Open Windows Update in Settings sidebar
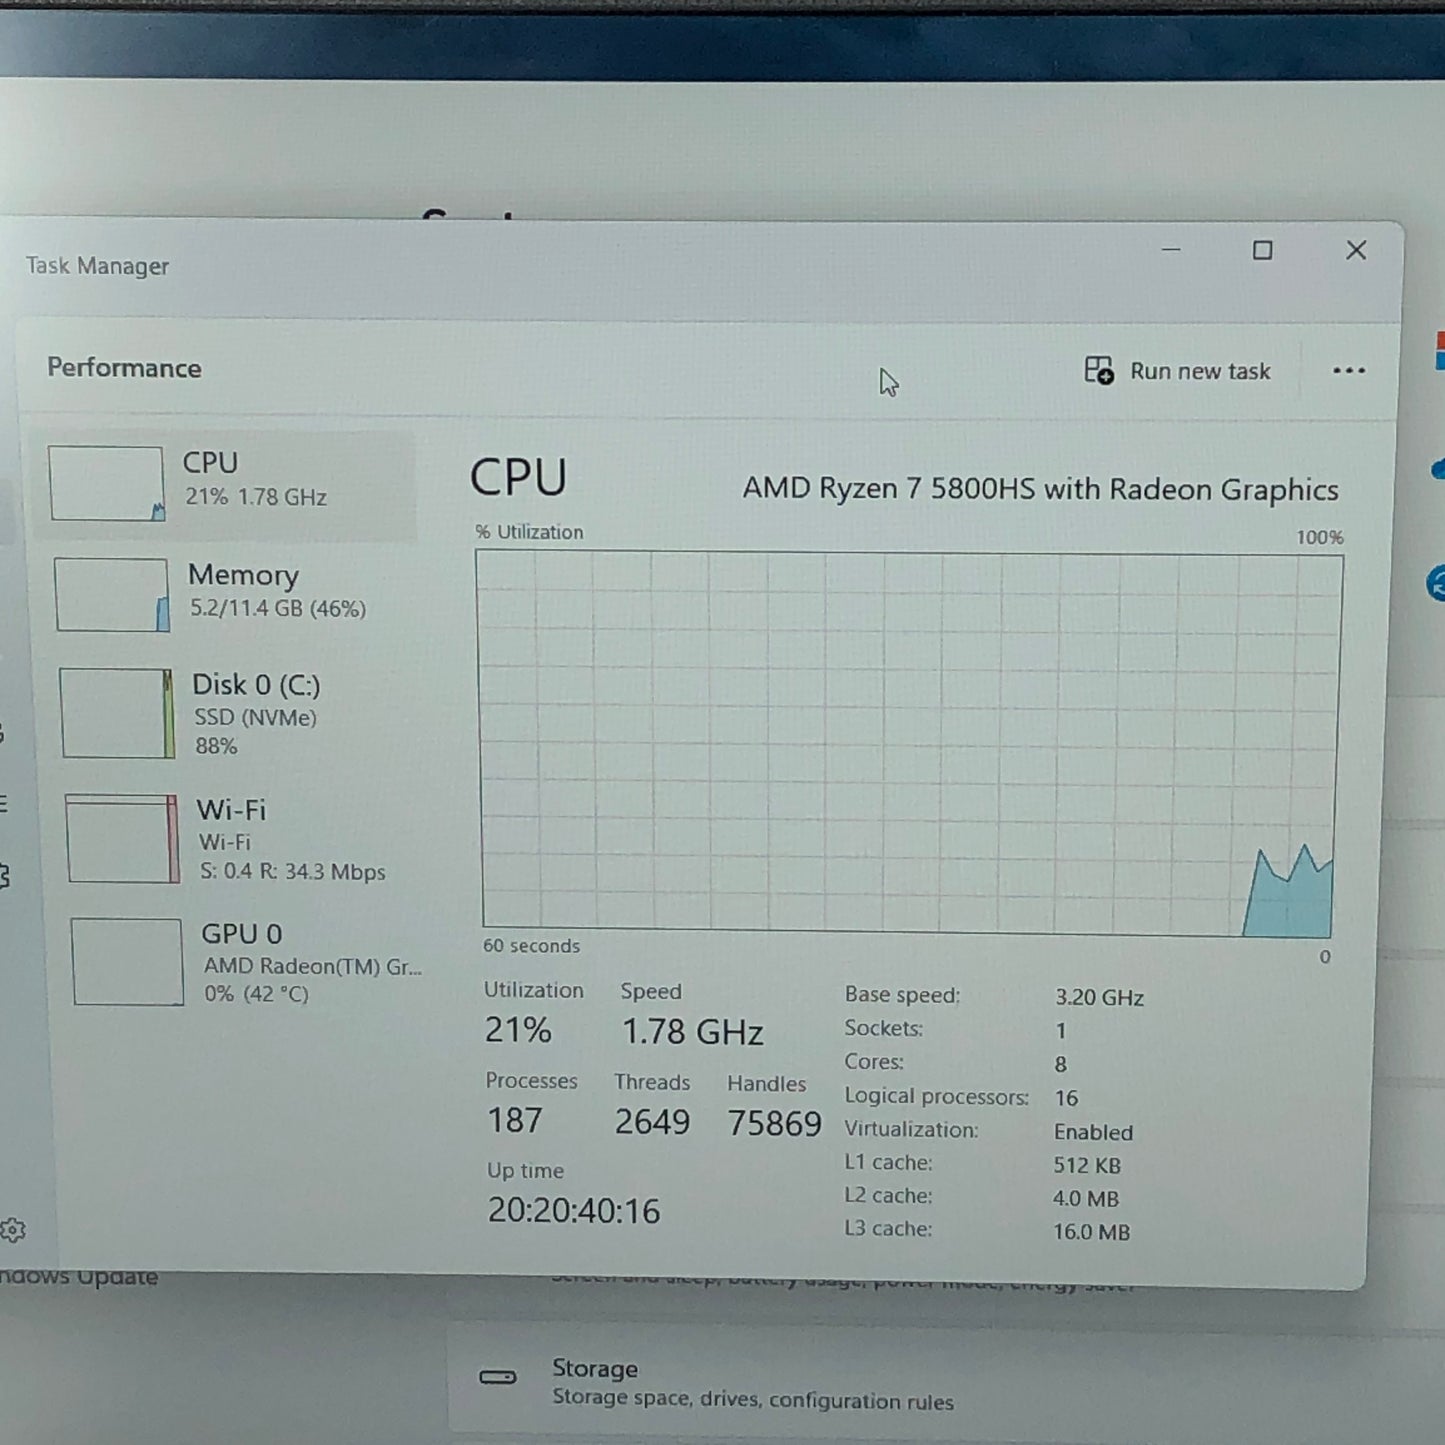Image resolution: width=1445 pixels, height=1445 pixels. tap(79, 1277)
